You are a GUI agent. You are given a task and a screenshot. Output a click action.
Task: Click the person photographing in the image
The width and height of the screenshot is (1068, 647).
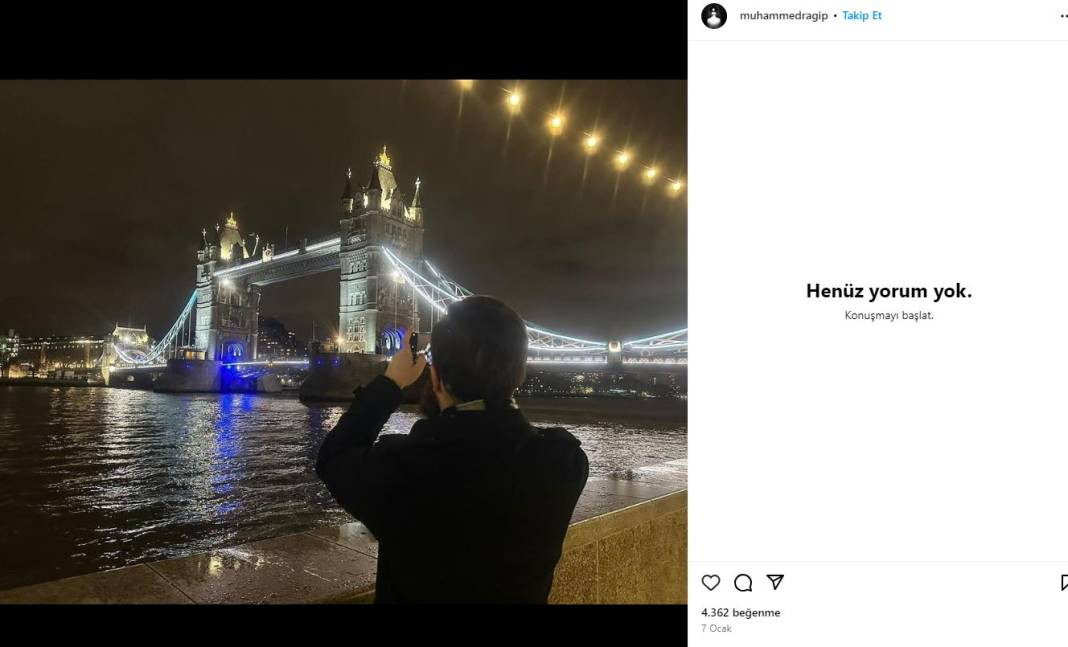(x=460, y=460)
